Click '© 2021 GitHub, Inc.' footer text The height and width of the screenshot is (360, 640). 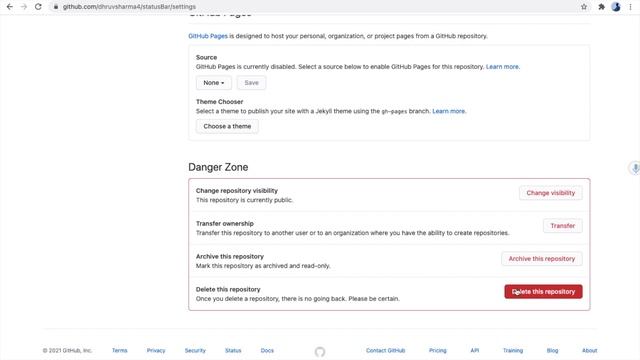coord(67,350)
